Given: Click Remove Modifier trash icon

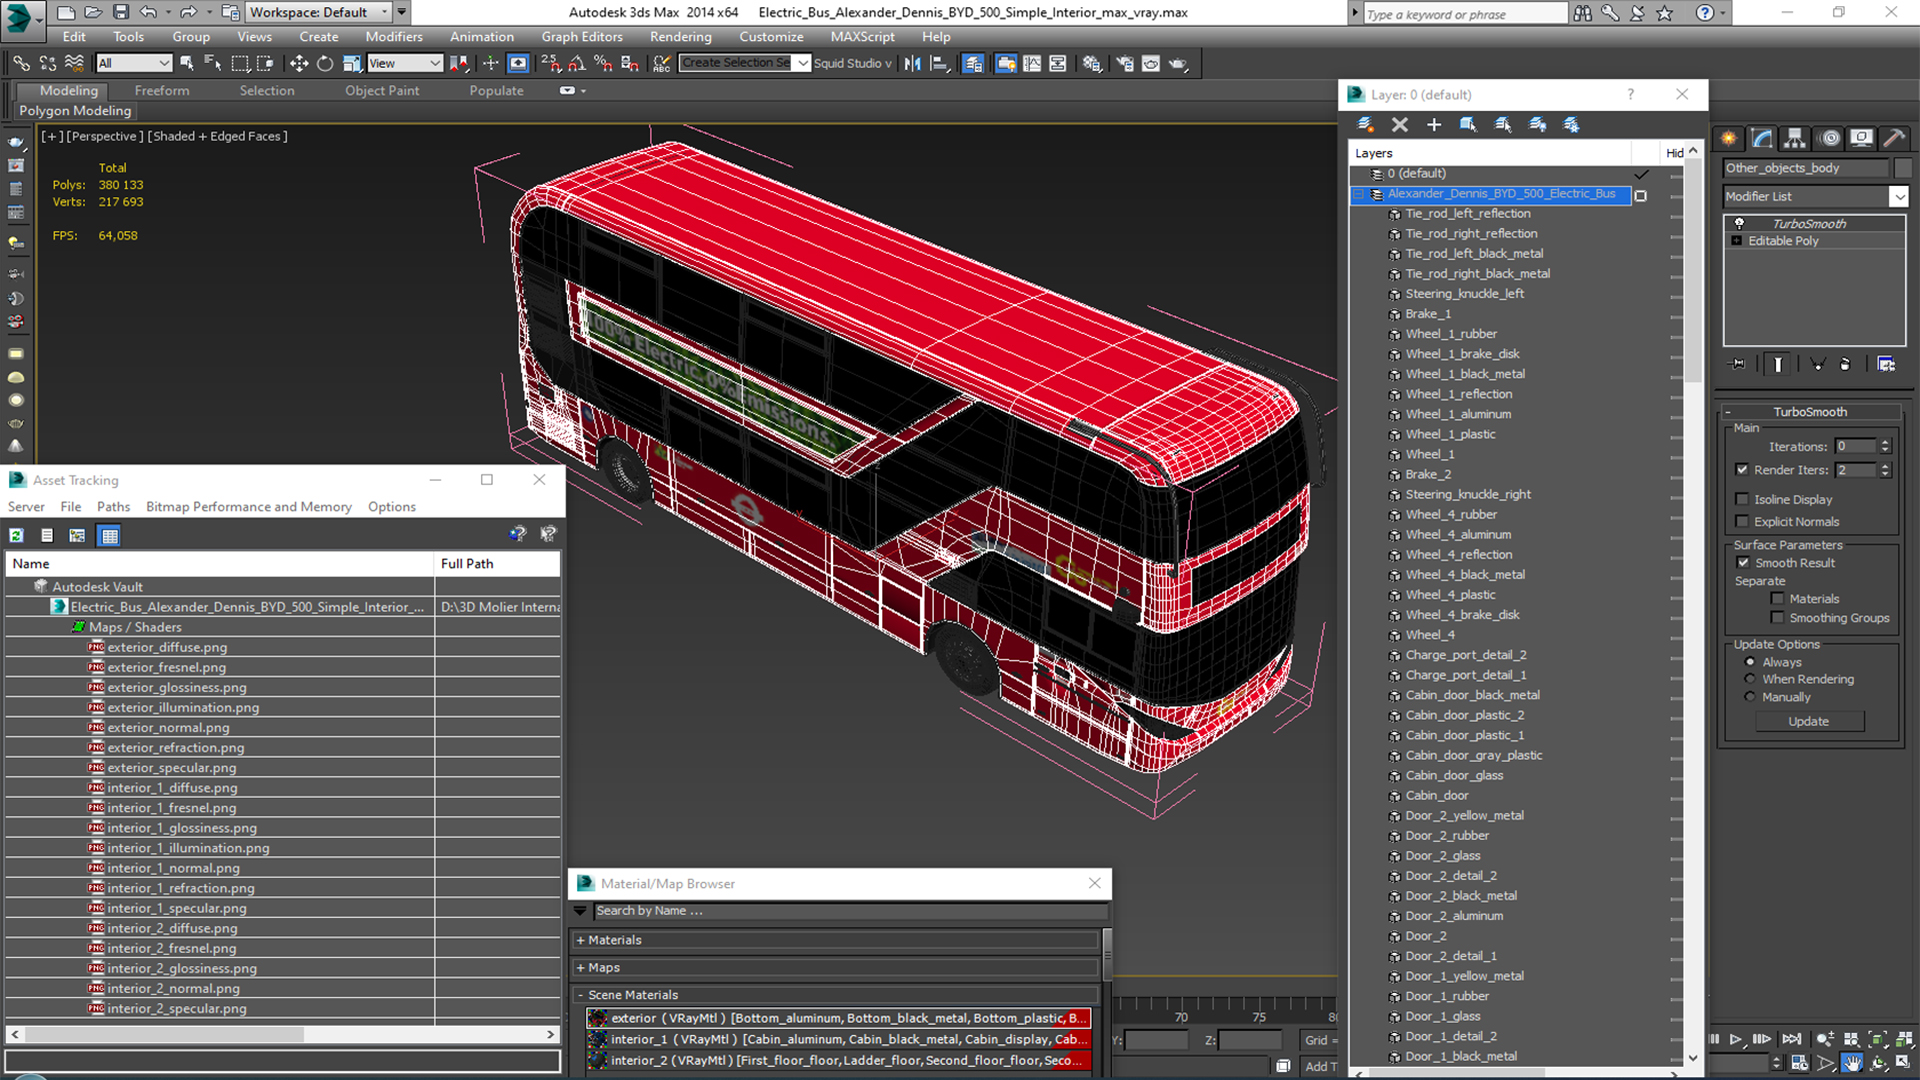Looking at the screenshot, I should click(x=1845, y=364).
